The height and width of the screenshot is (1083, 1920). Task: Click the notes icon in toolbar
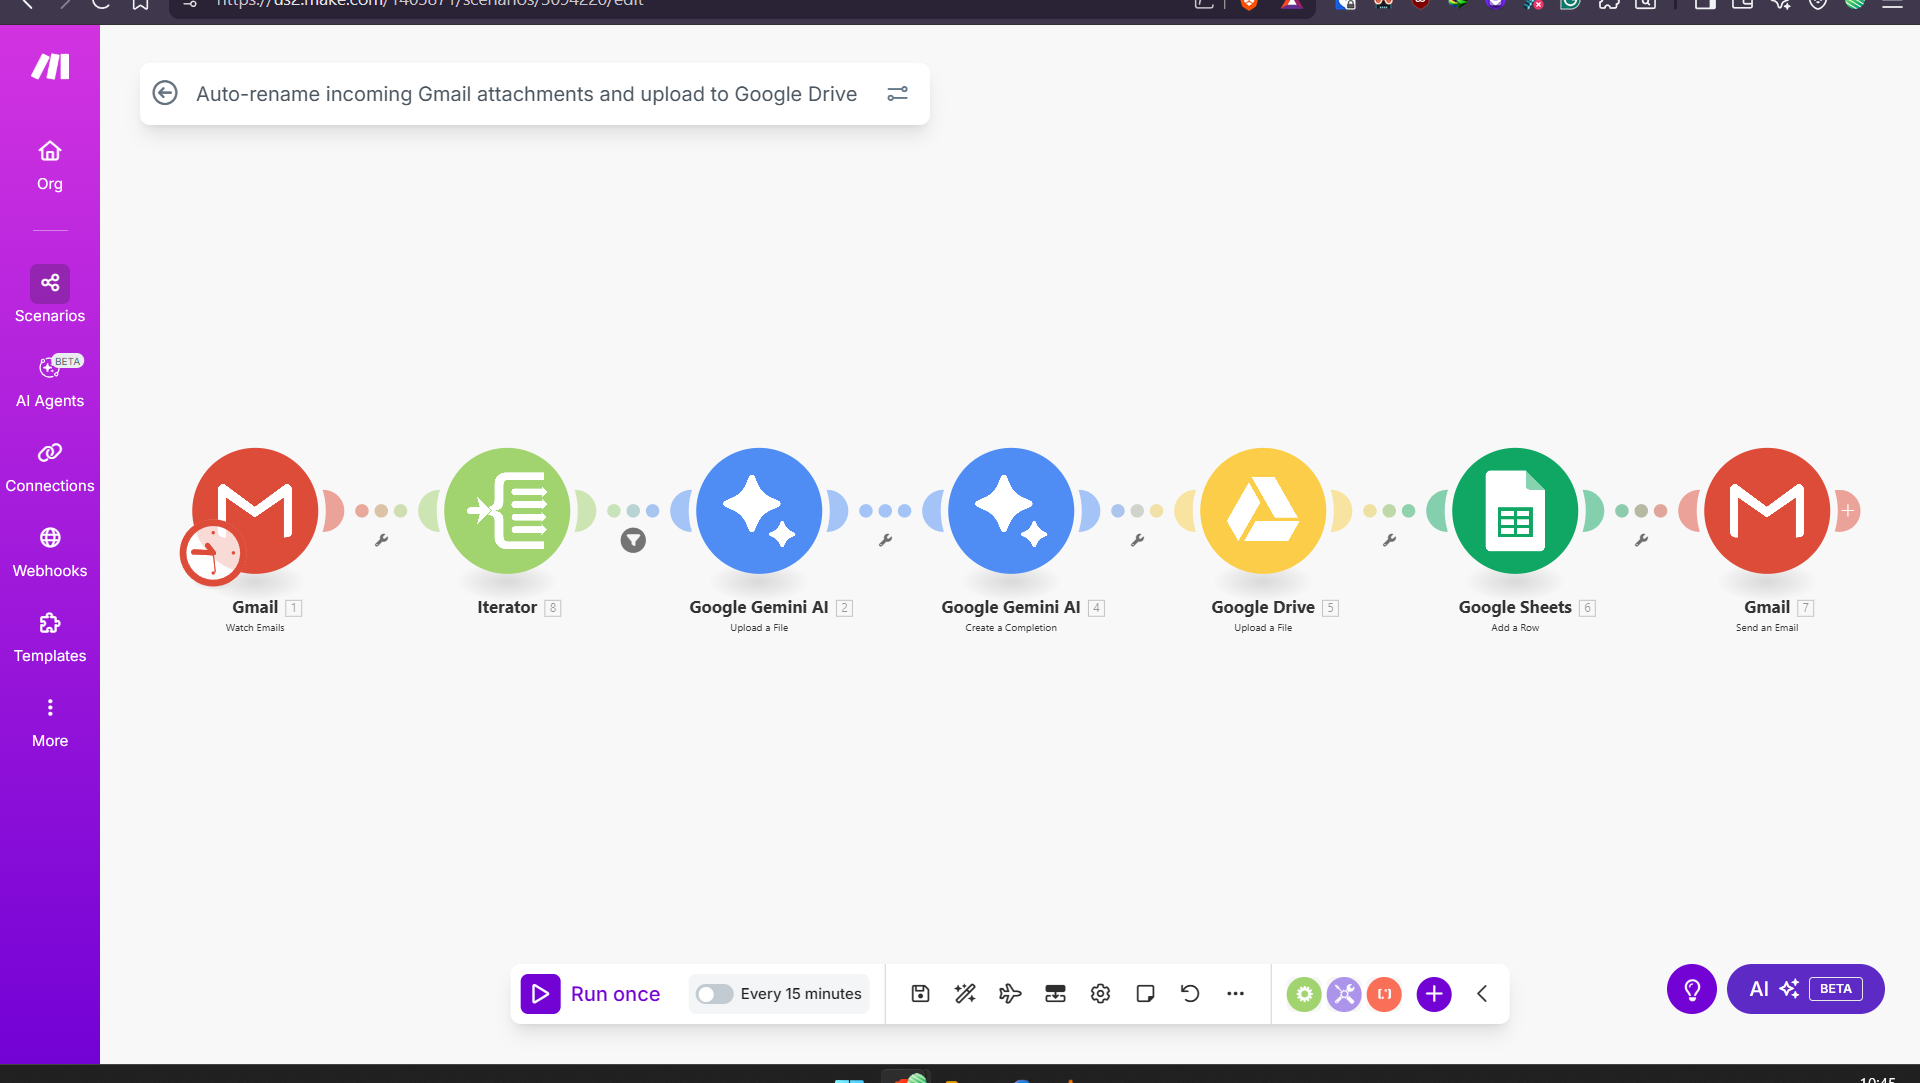pyautogui.click(x=1145, y=994)
